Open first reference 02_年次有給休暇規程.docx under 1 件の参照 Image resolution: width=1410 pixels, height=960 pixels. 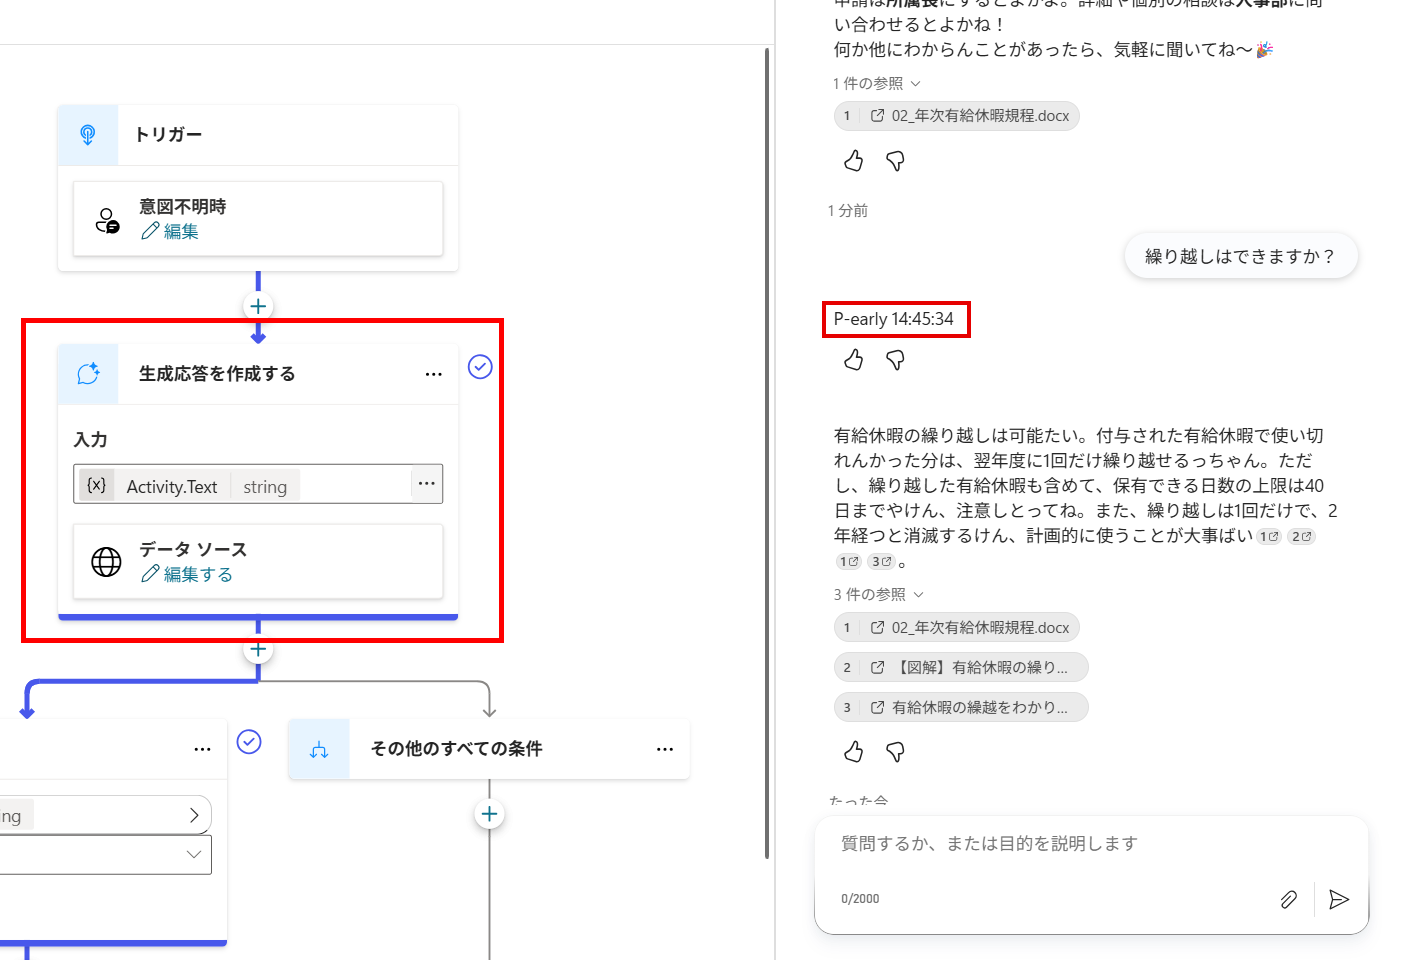[957, 116]
